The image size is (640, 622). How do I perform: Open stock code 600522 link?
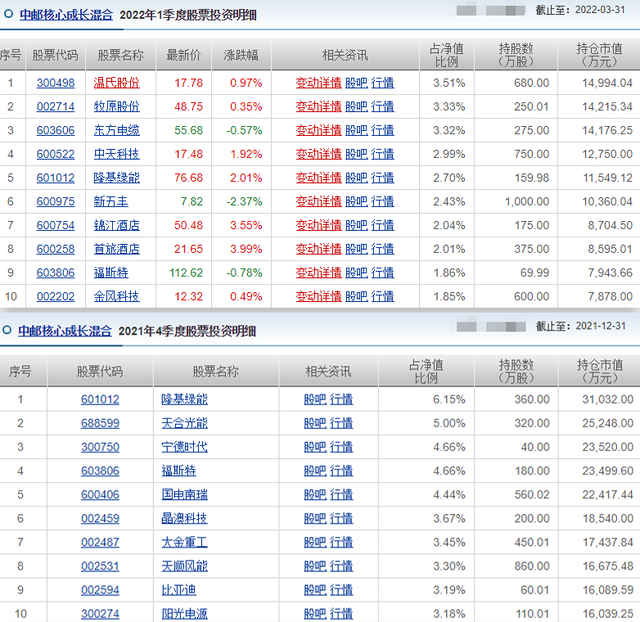[x=56, y=154]
